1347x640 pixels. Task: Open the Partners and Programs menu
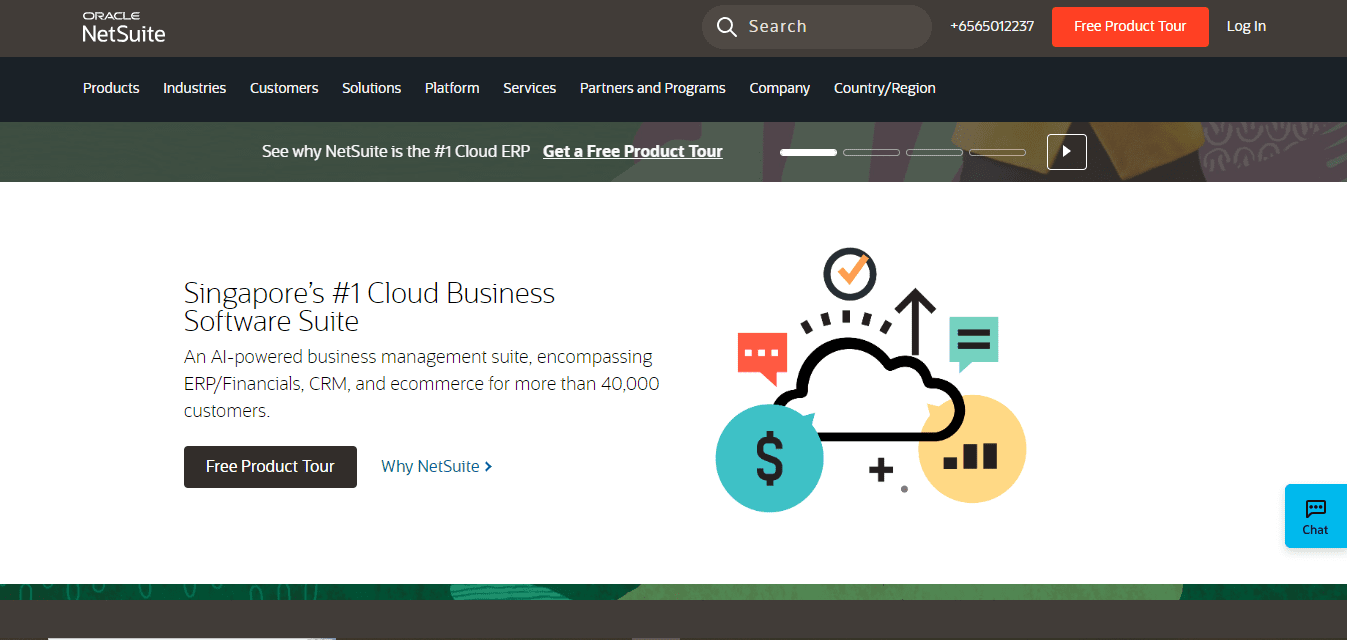click(652, 88)
